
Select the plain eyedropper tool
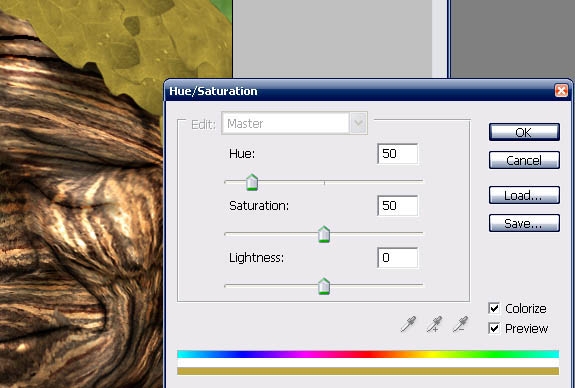408,324
